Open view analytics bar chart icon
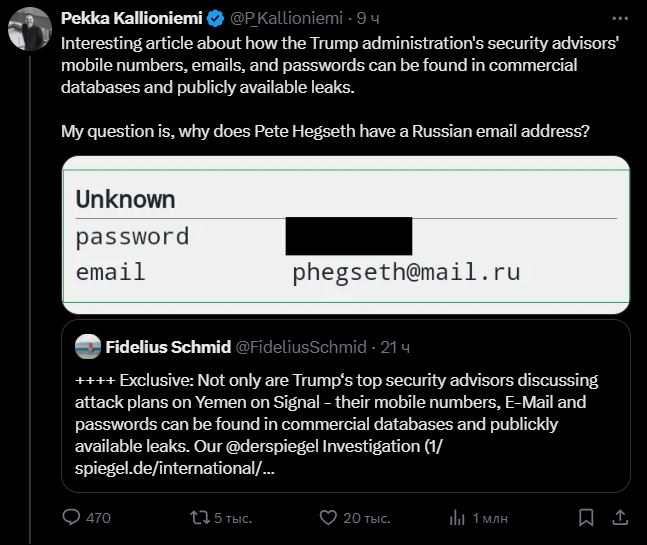 tap(457, 517)
